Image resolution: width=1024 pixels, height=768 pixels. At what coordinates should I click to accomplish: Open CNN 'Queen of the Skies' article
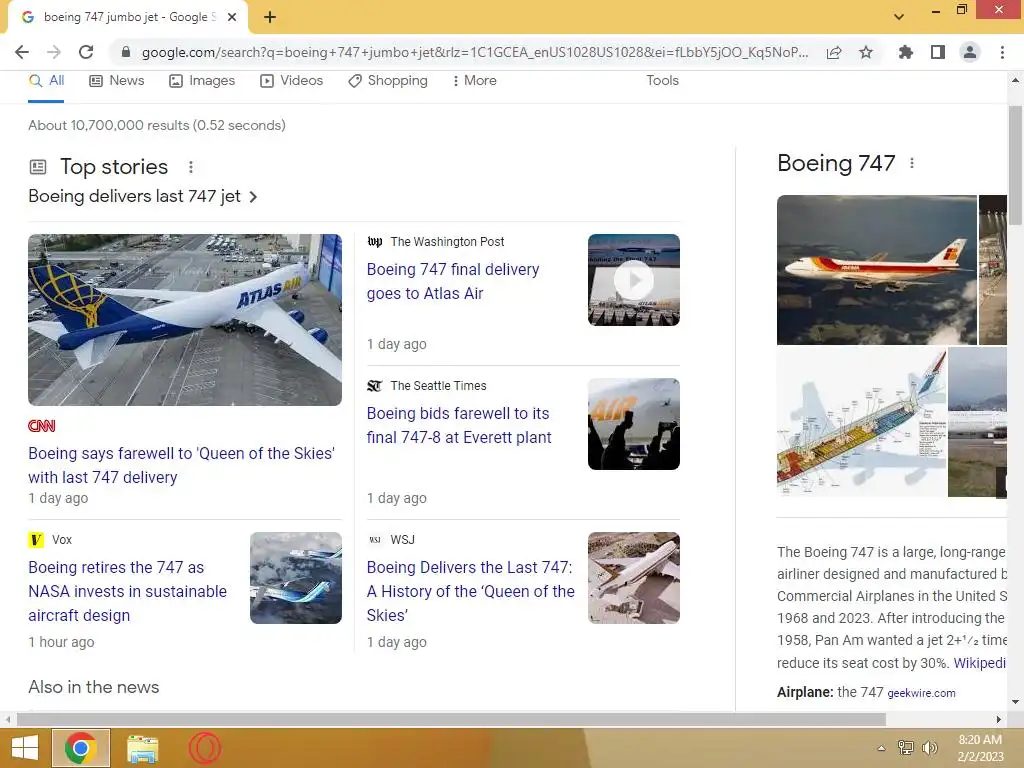tap(182, 465)
